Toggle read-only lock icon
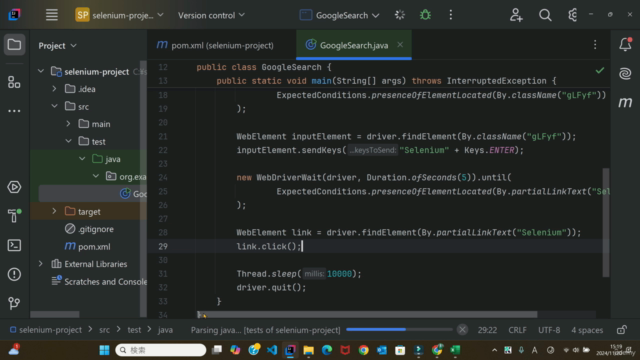The image size is (640, 360). (622, 330)
